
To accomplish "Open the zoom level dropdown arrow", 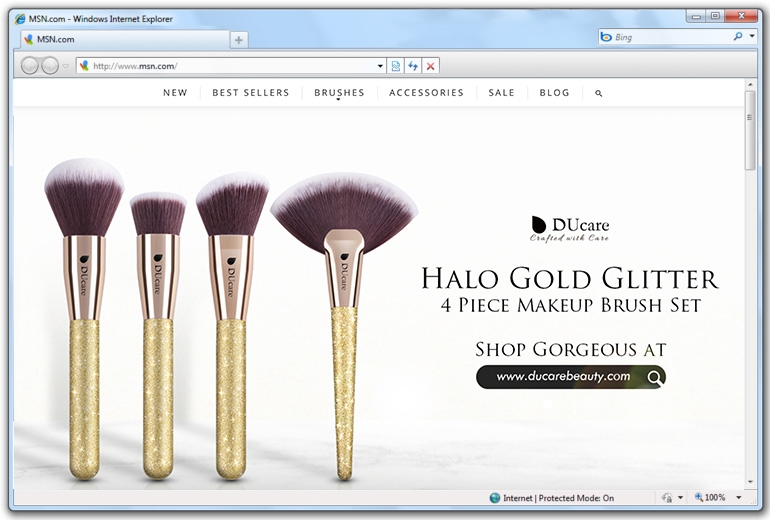I will (x=739, y=498).
